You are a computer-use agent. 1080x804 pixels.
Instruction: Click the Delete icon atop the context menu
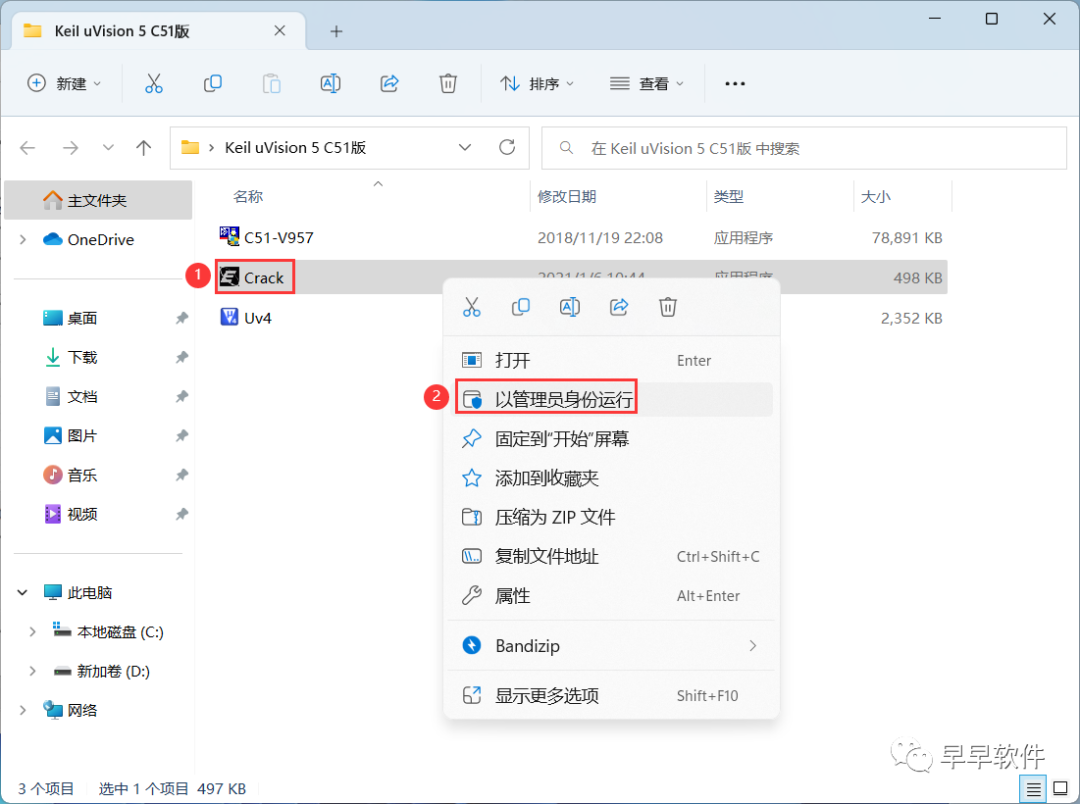point(667,307)
